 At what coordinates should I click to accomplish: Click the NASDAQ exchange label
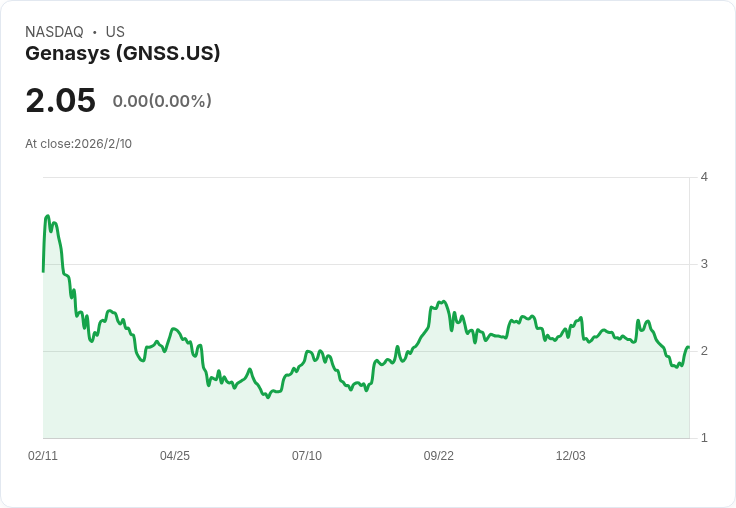point(54,32)
